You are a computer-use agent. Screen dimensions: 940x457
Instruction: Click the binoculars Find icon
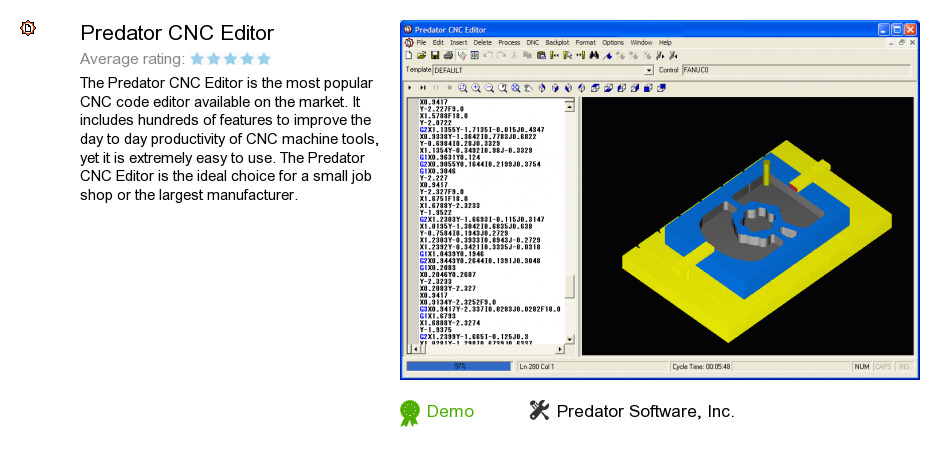click(594, 56)
